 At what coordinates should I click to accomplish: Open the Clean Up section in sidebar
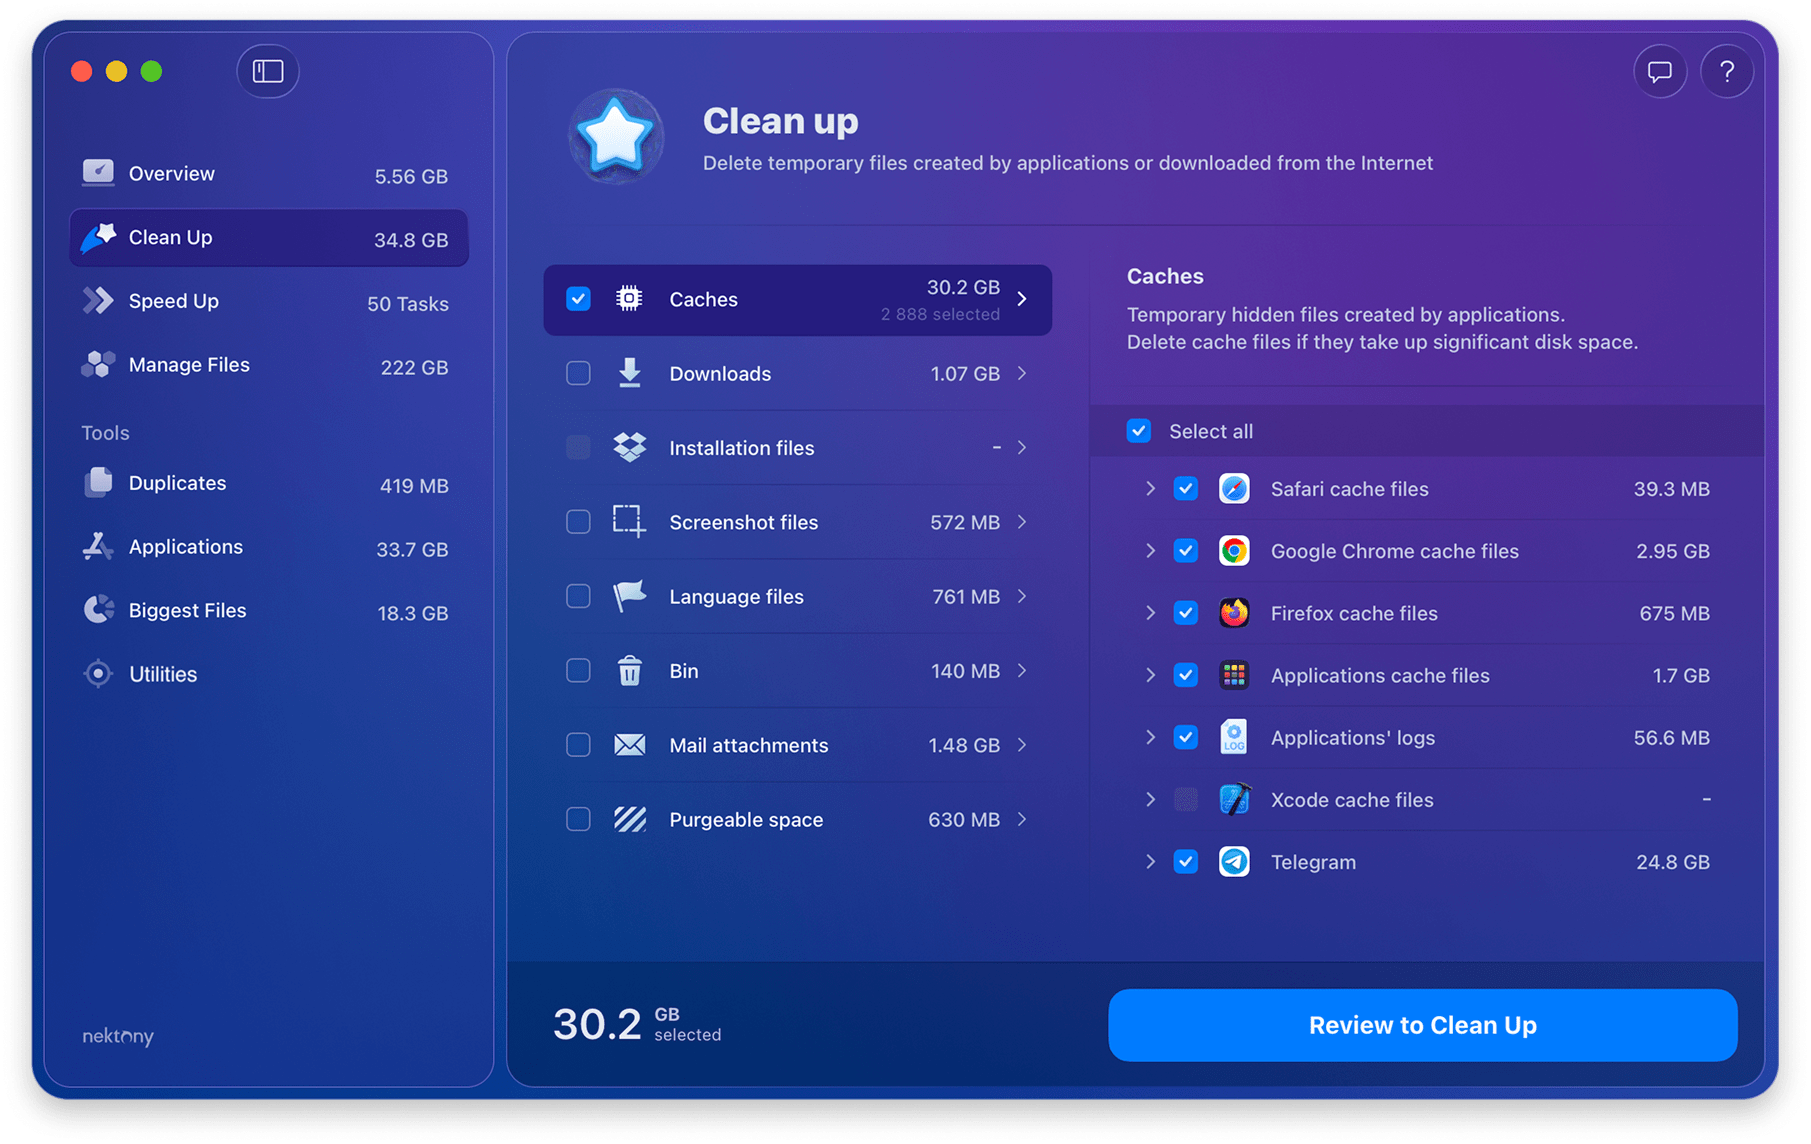coord(170,238)
